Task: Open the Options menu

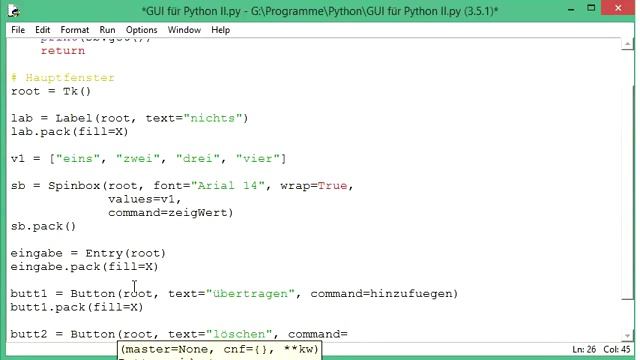Action: [142, 30]
